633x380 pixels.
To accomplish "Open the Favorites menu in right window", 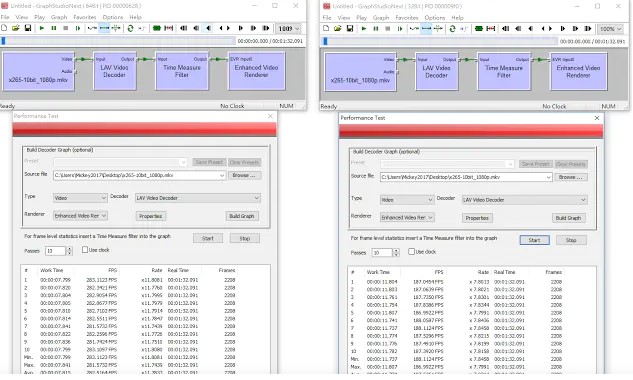I will point(407,18).
